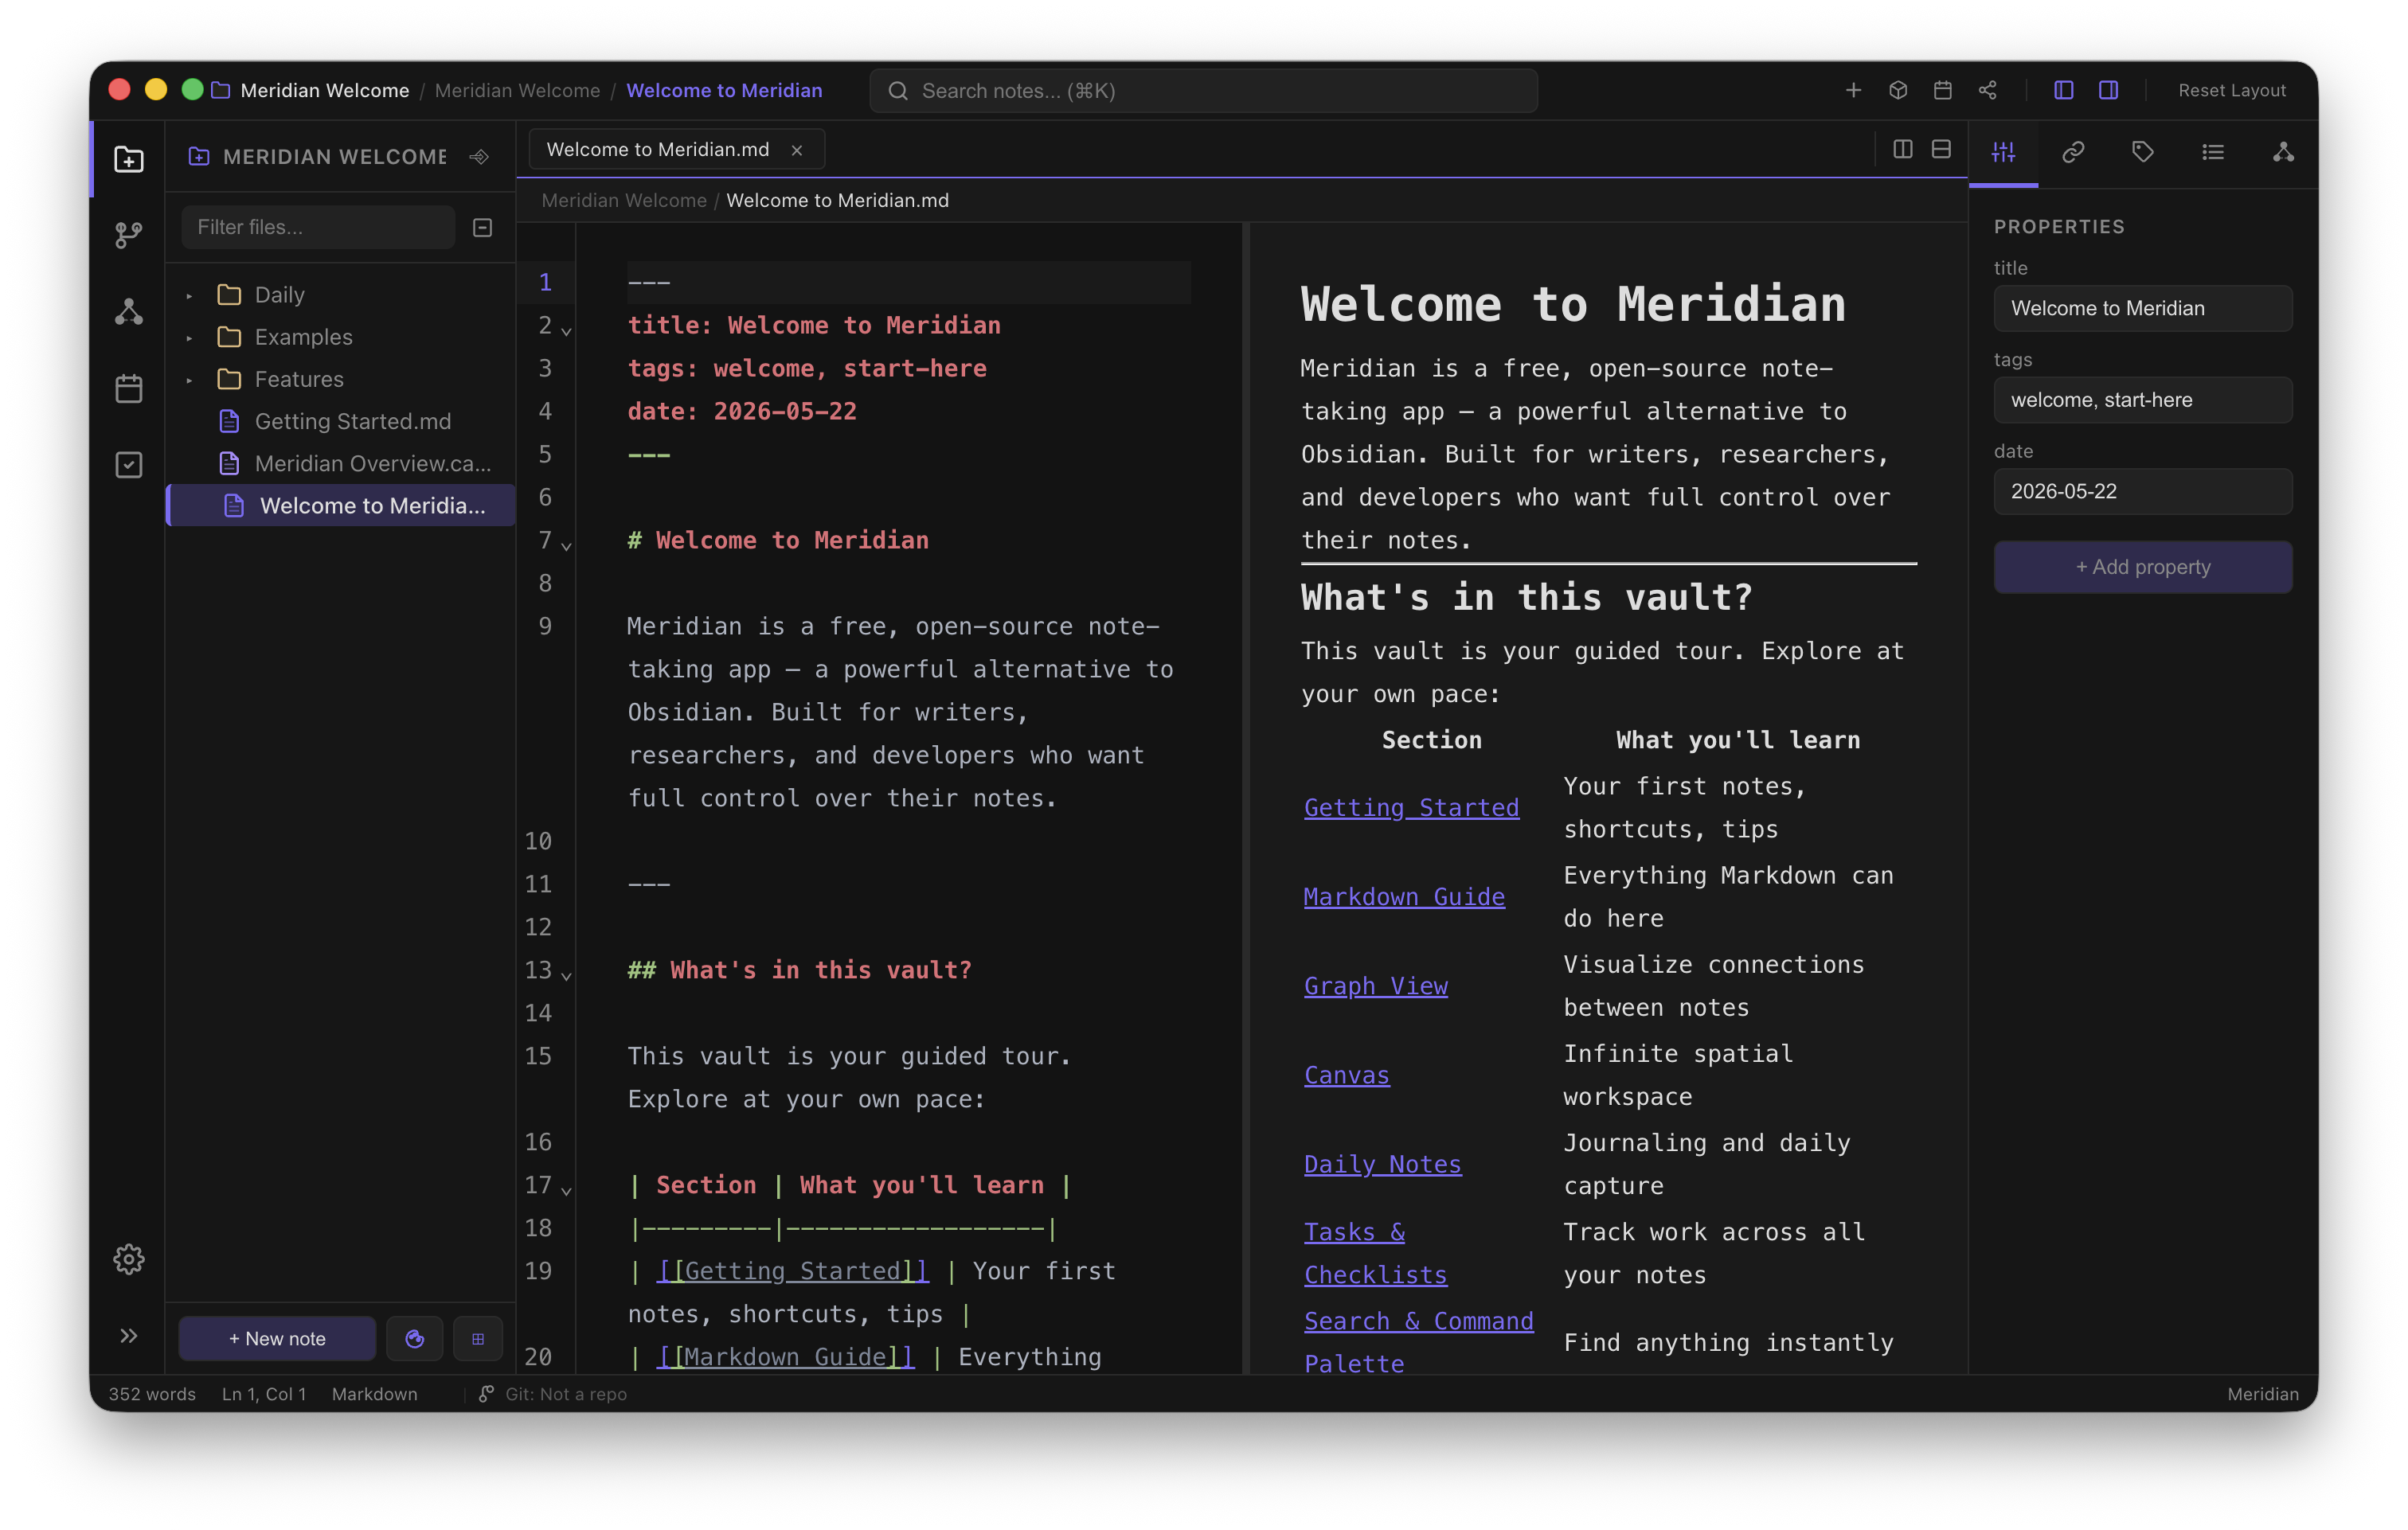Screen dimensions: 2408x1530
Task: Select Welcome to Meridian file in tree
Action: click(340, 505)
